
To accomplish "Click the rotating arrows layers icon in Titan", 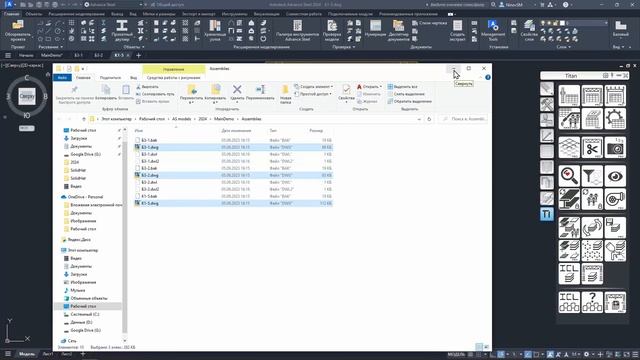I will [x=592, y=227].
